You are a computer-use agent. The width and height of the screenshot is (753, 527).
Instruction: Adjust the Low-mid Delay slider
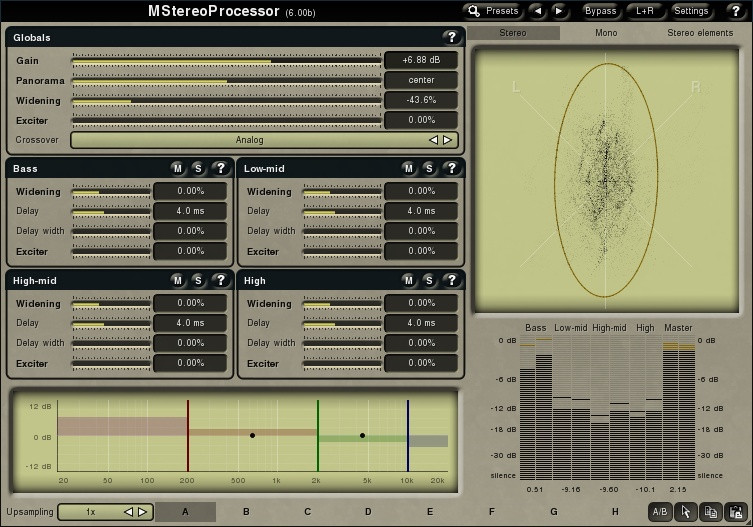342,211
